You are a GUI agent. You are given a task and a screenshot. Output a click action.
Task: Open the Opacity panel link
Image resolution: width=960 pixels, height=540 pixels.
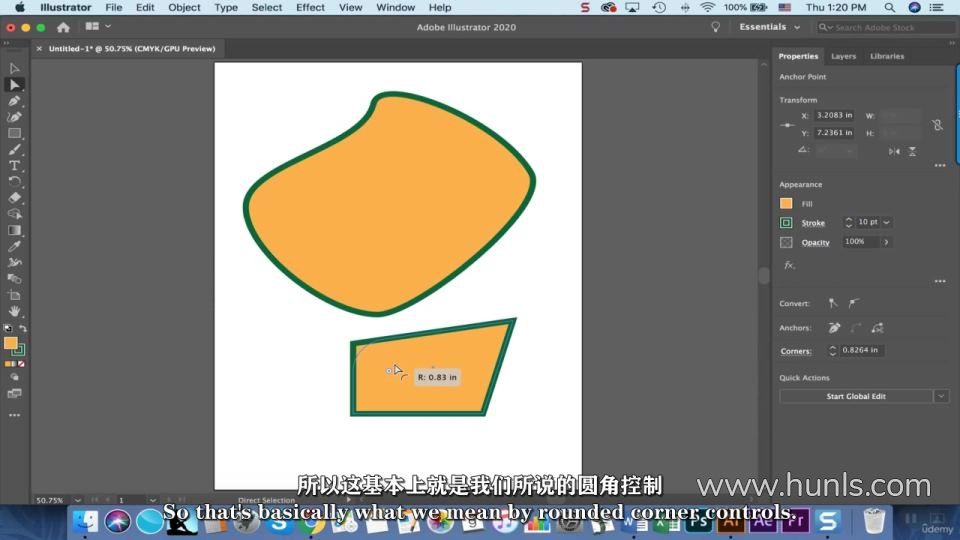(x=815, y=242)
